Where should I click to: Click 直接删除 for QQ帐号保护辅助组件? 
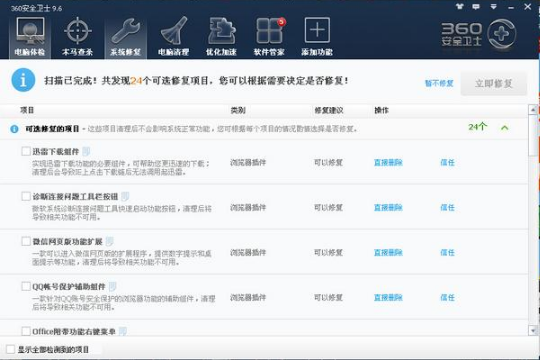388,298
